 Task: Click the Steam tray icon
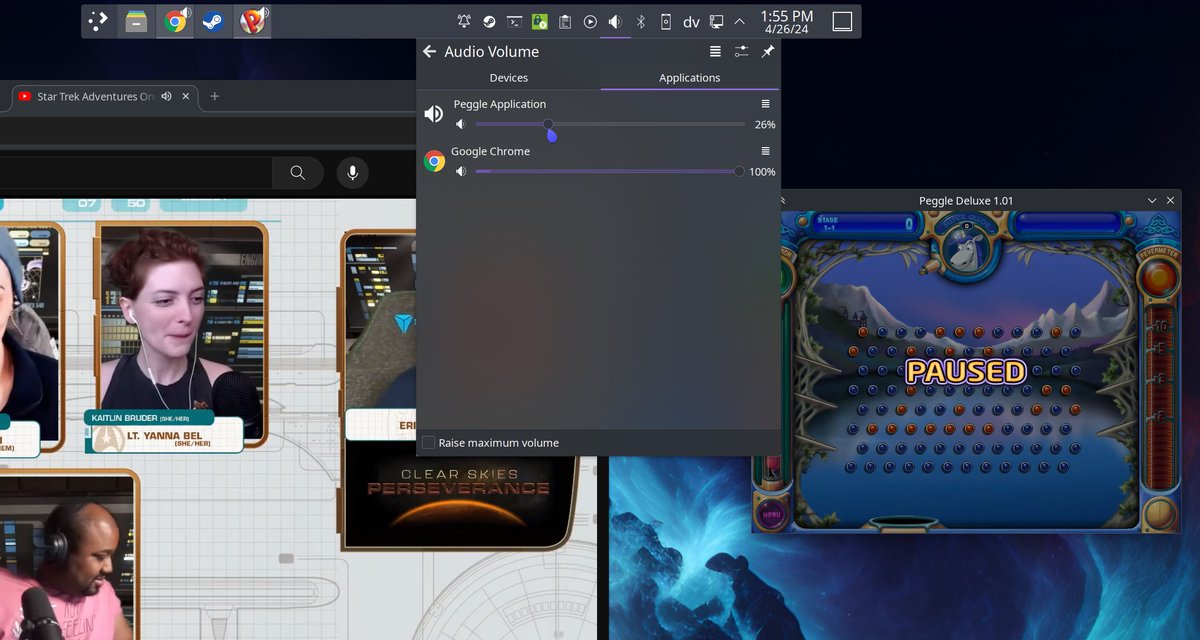(489, 21)
